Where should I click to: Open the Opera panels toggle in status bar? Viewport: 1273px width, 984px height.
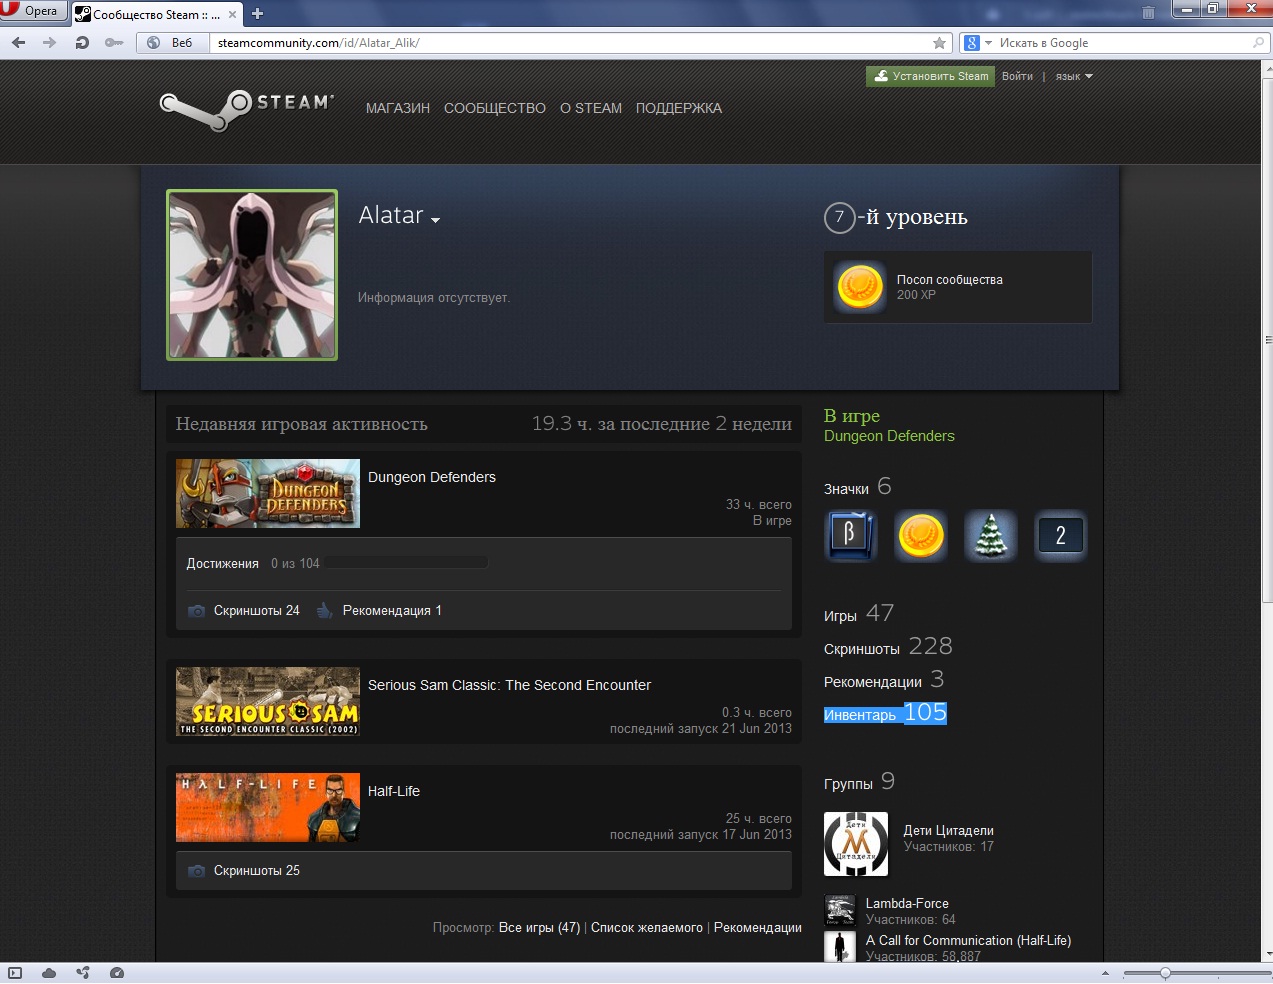(x=15, y=972)
